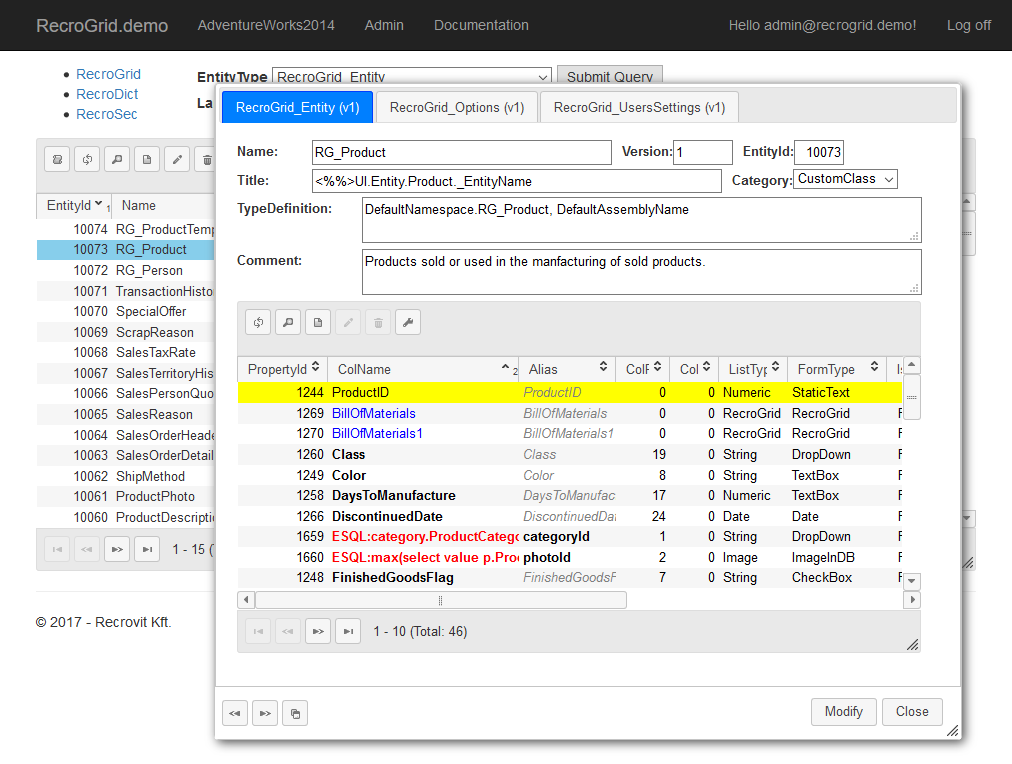This screenshot has height=764, width=1012.
Task: Open the Documentation menu in the navbar
Action: 481,25
